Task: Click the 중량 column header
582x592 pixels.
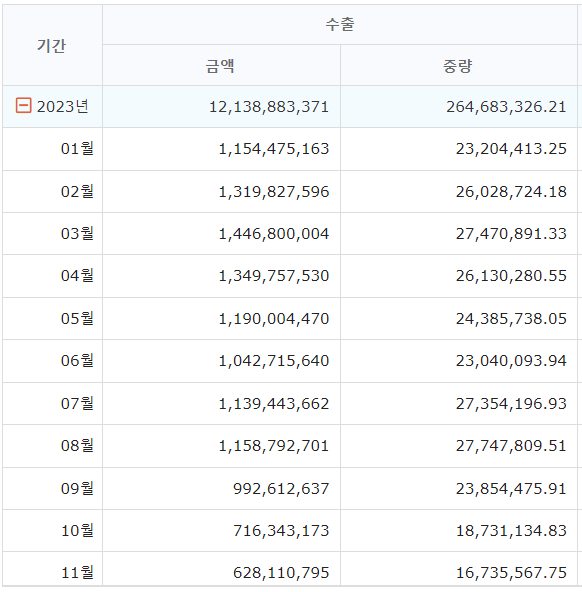Action: coord(458,65)
